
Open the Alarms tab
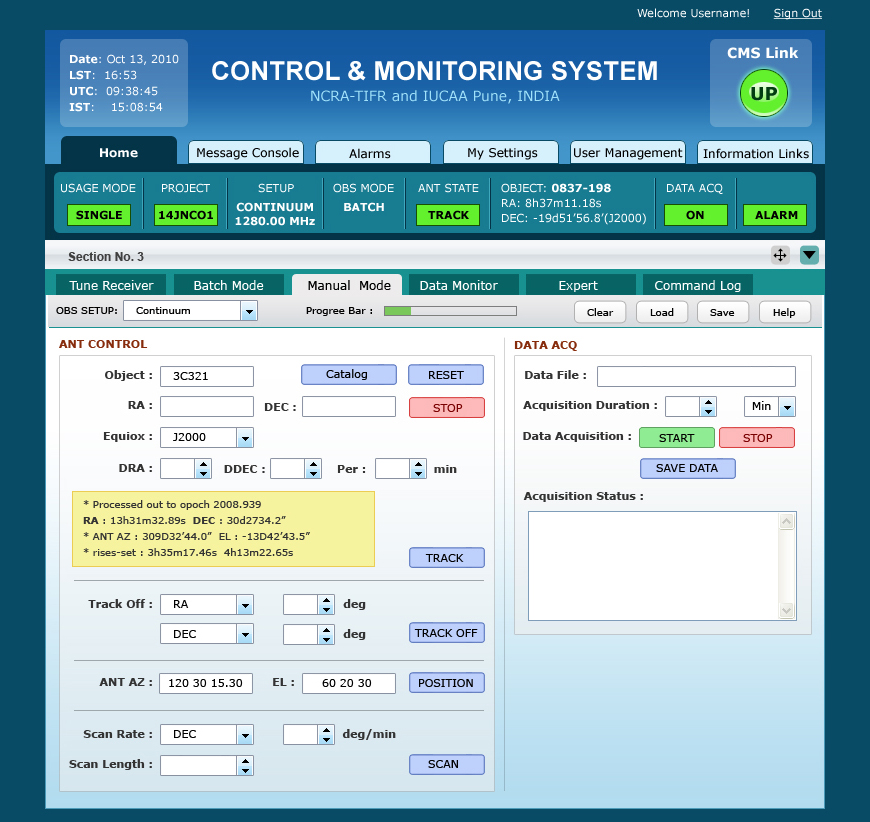pyautogui.click(x=372, y=153)
